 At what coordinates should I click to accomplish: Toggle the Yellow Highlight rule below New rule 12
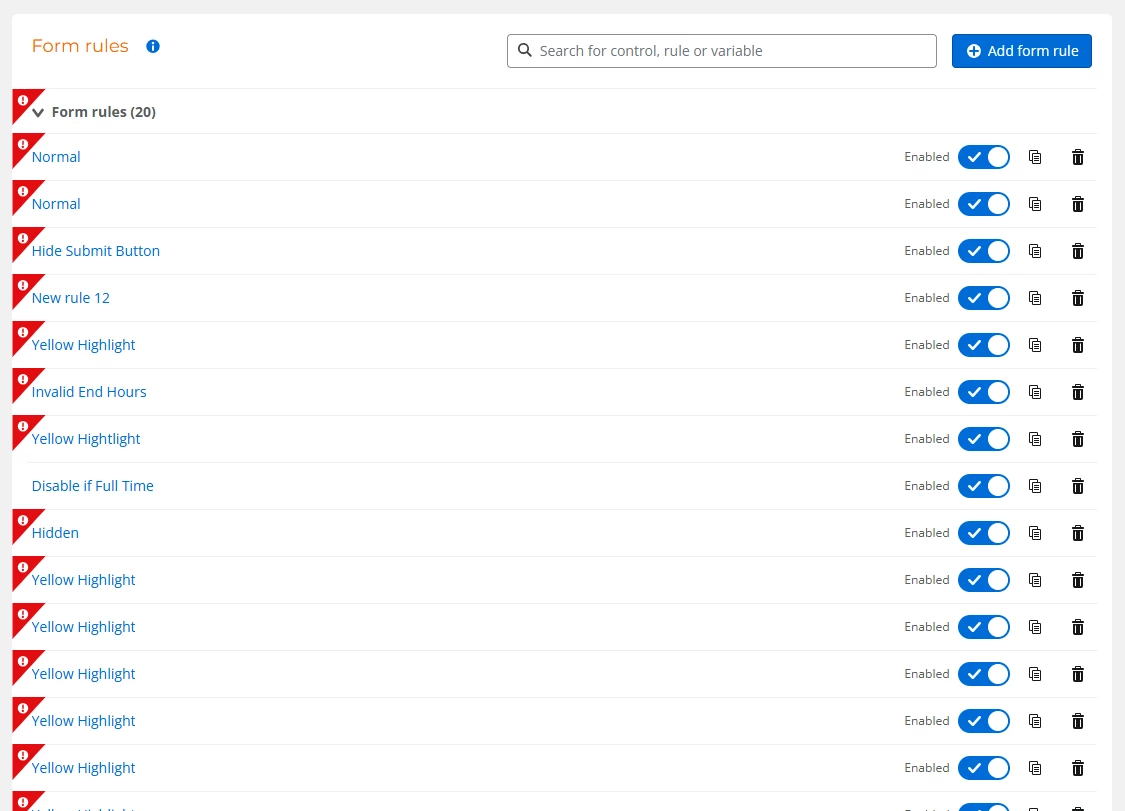(984, 345)
